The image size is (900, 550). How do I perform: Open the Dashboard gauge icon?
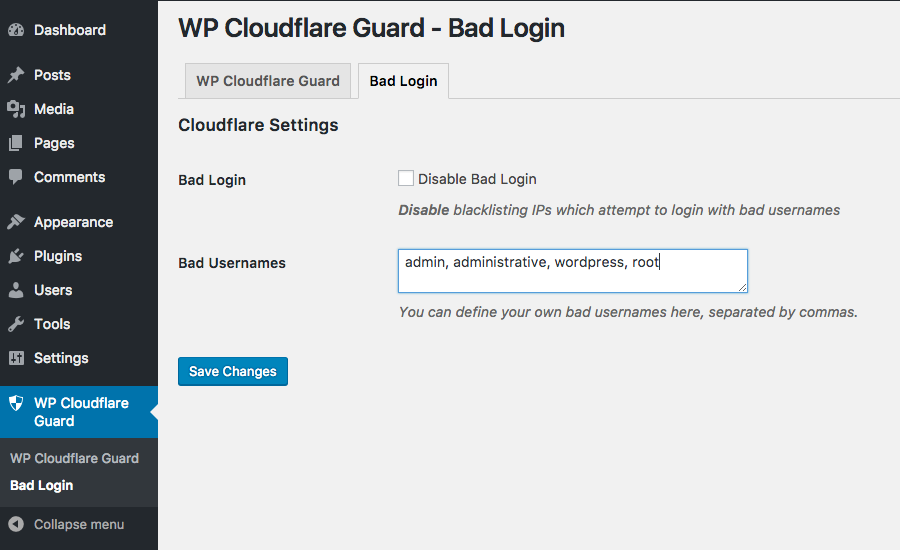click(x=16, y=30)
